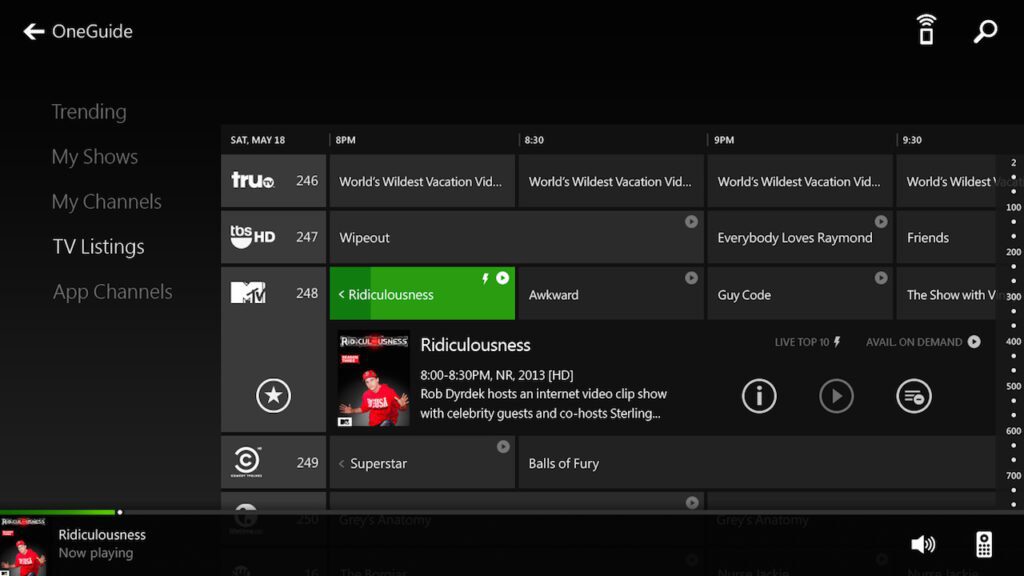Select the TBS HD channel logo

point(253,236)
